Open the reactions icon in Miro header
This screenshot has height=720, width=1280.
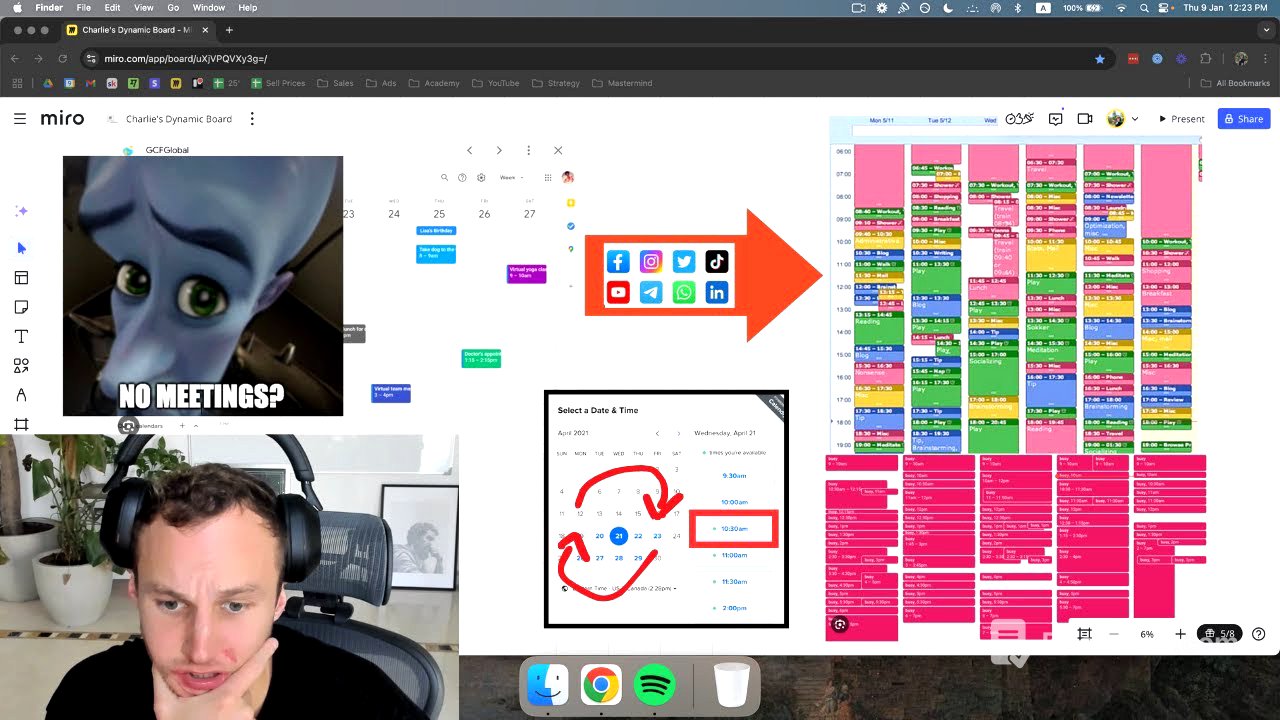pos(1019,118)
